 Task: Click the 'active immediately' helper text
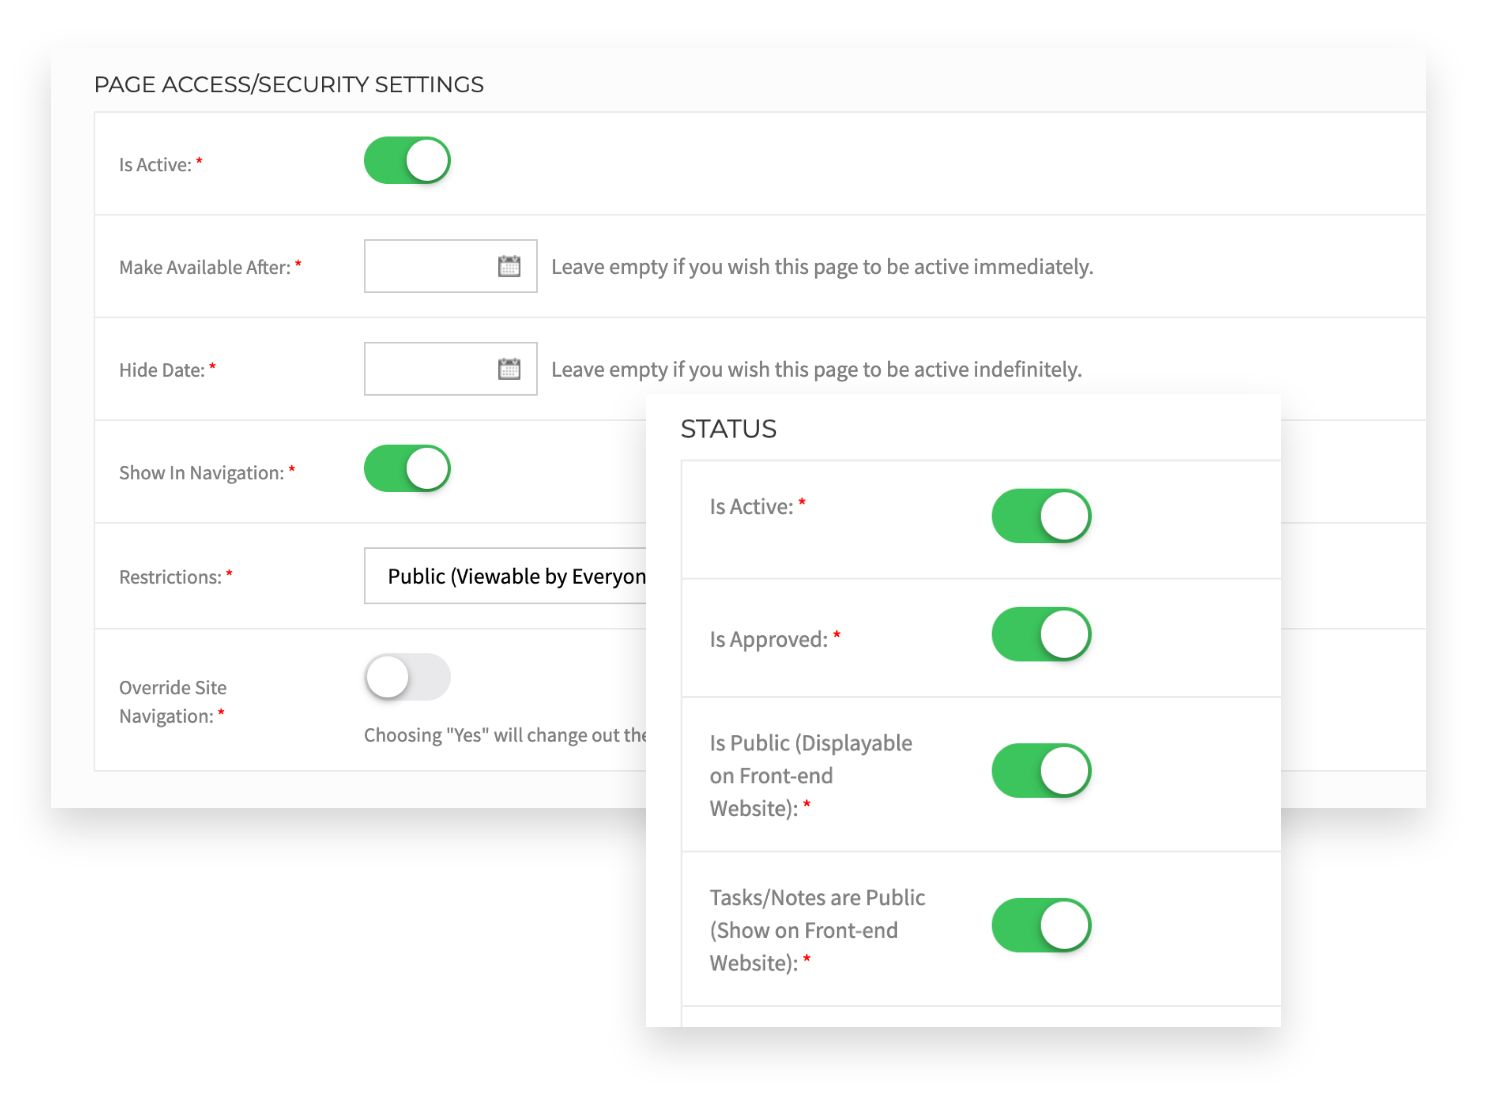click(822, 267)
